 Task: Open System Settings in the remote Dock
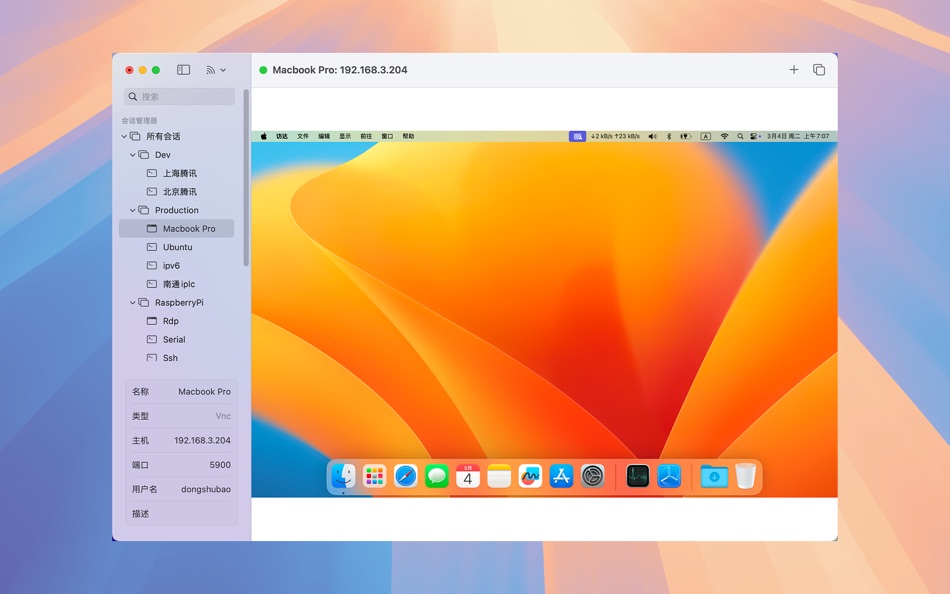point(593,476)
